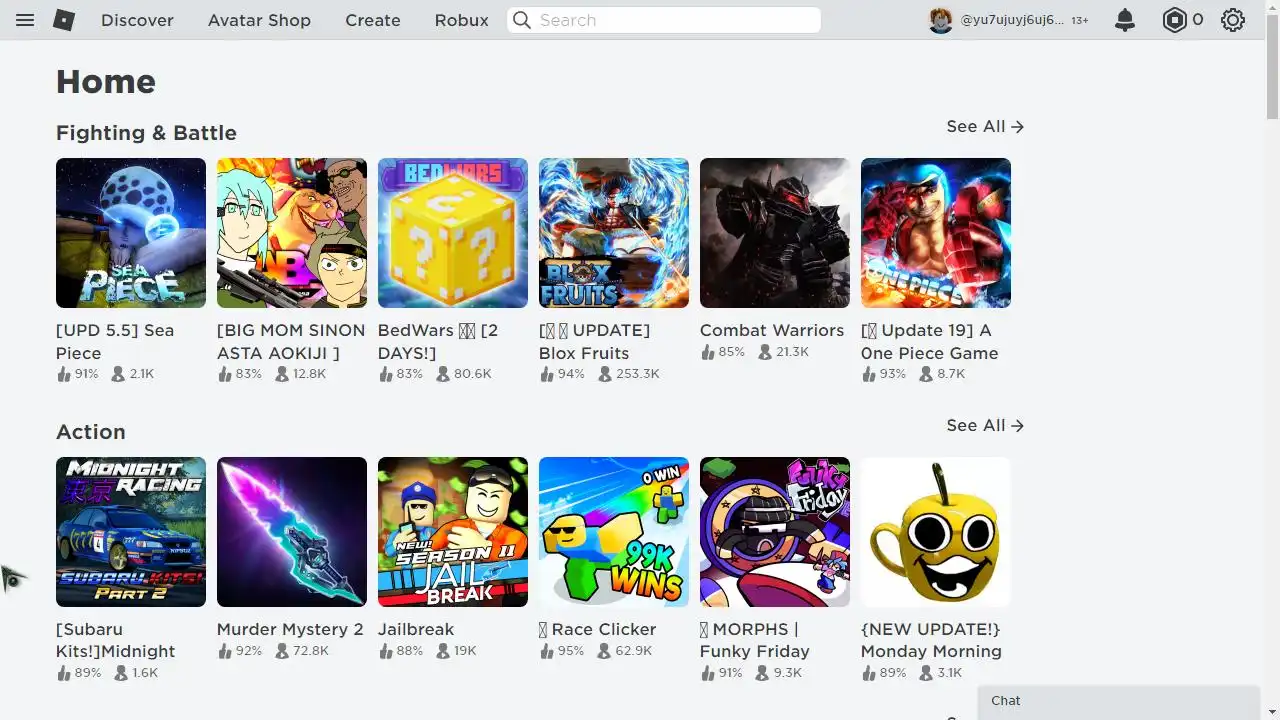Click the player icon beside 80.6K
Screen dimensions: 1280x720
[x=443, y=374]
